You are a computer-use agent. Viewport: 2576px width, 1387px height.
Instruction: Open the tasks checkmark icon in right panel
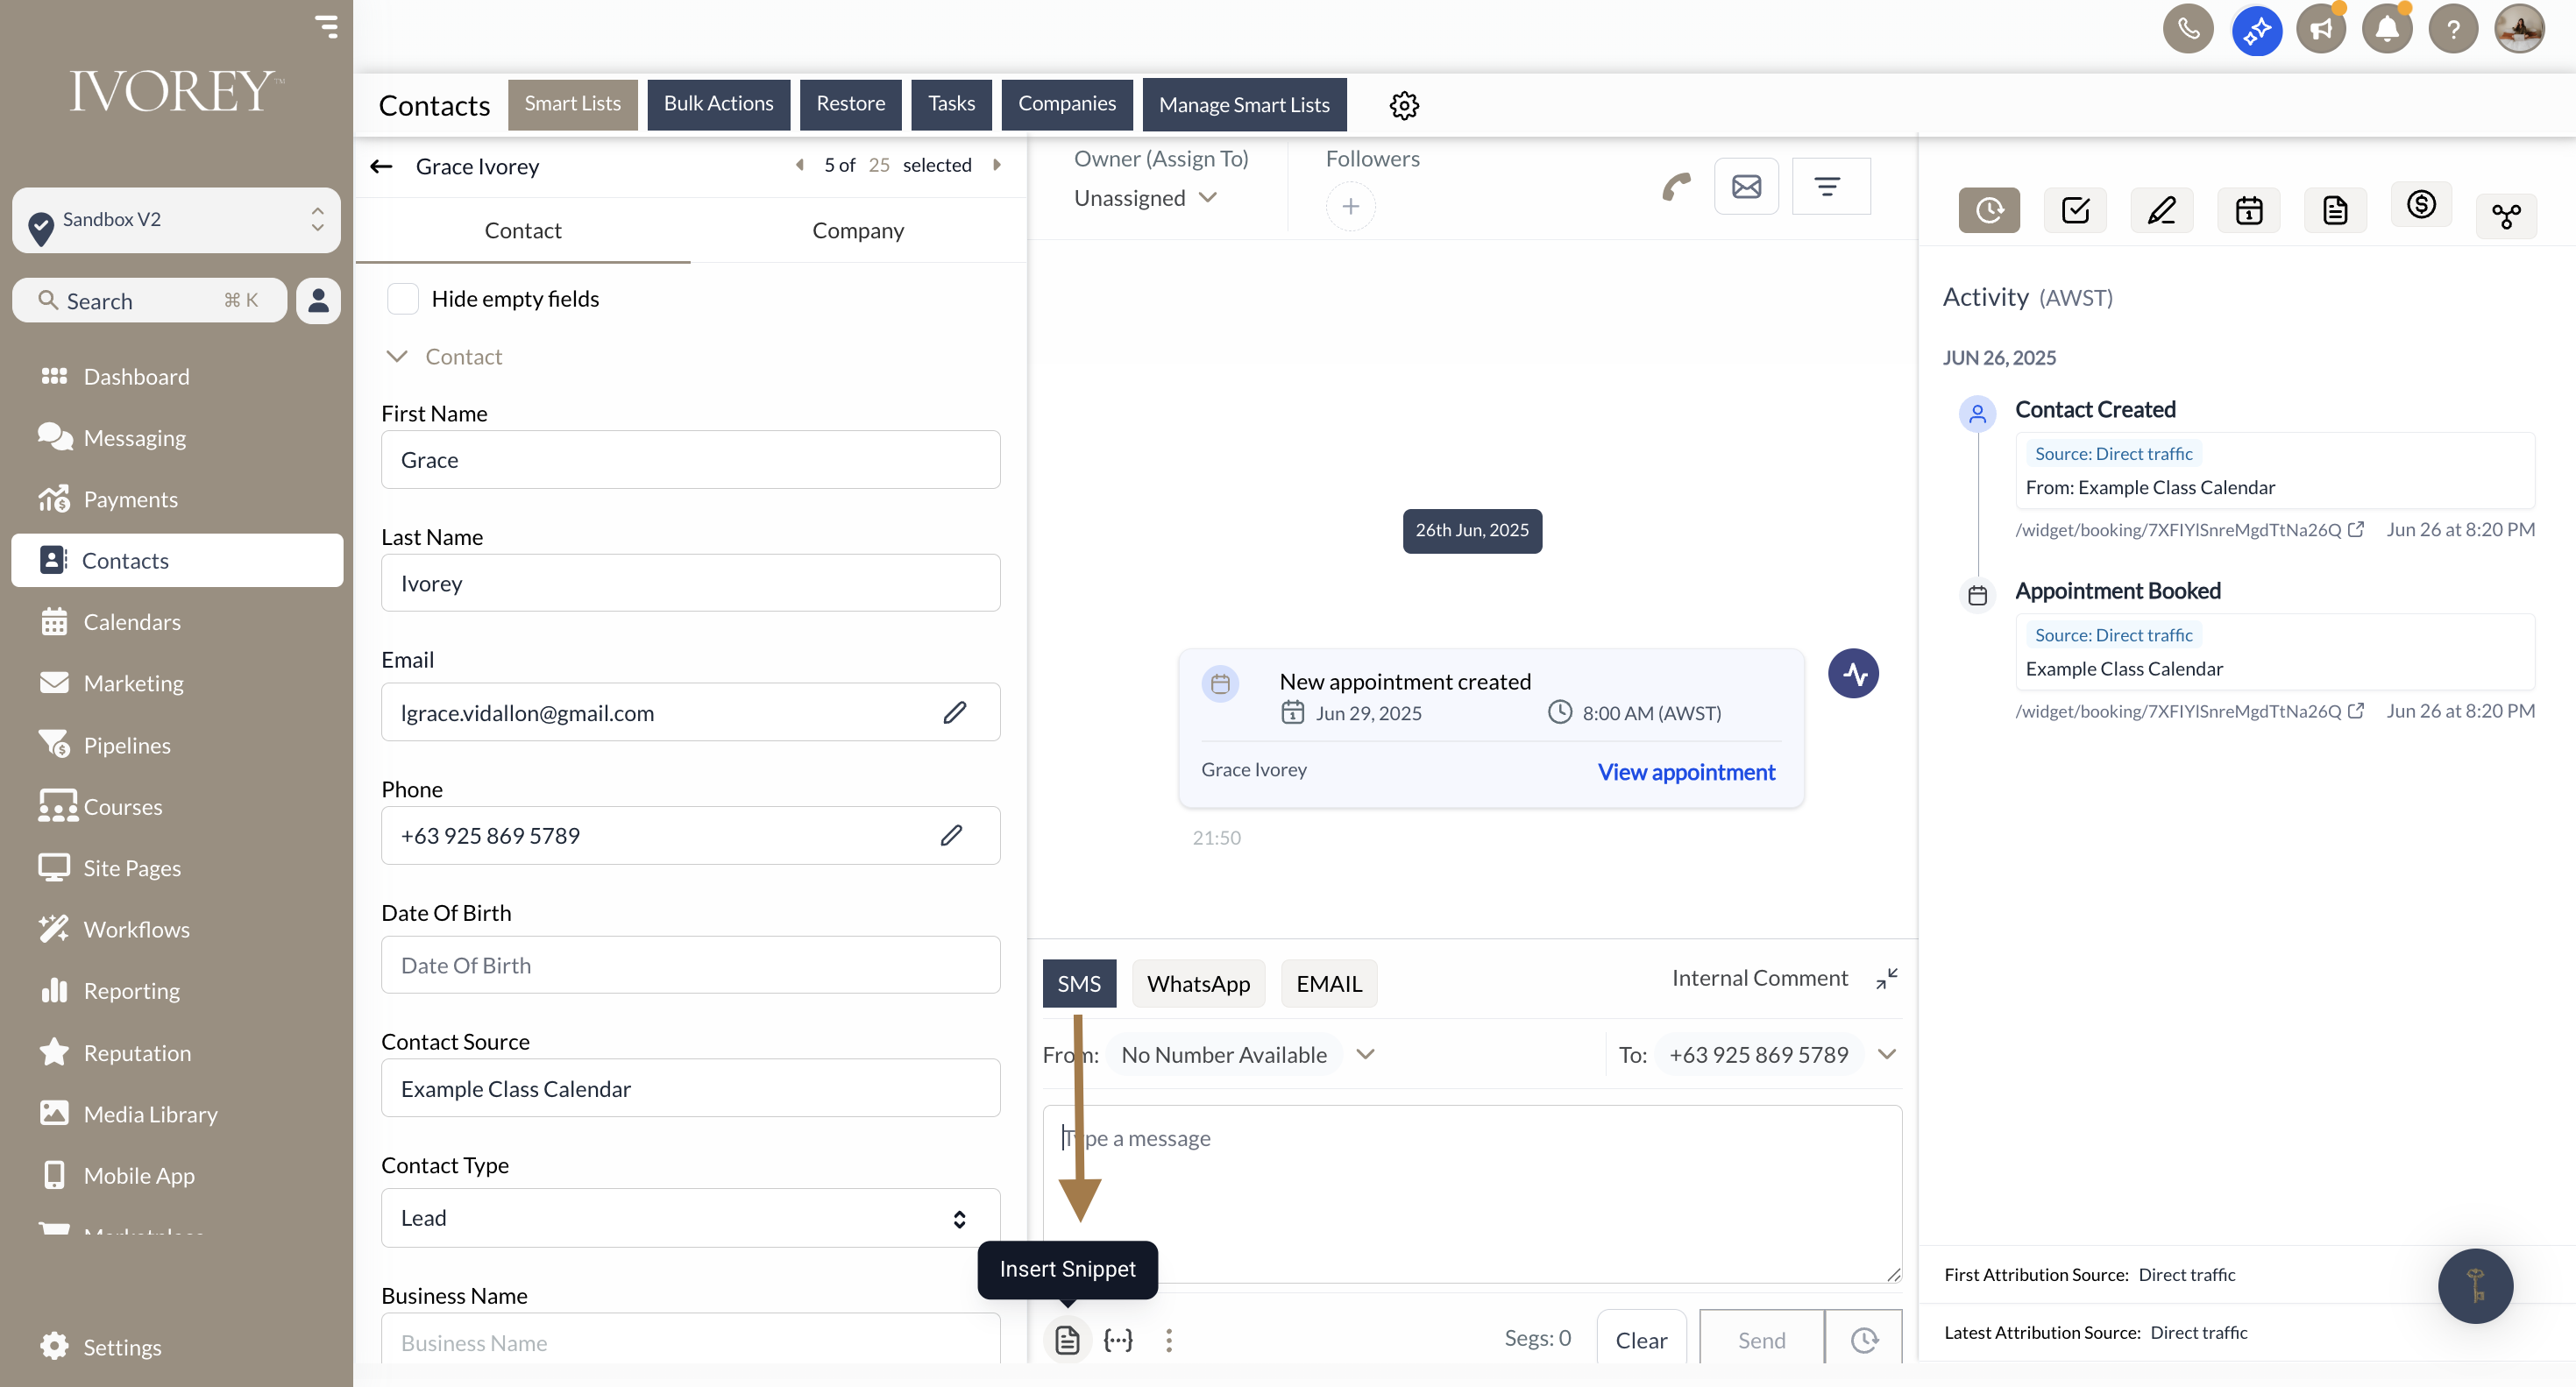[2075, 210]
